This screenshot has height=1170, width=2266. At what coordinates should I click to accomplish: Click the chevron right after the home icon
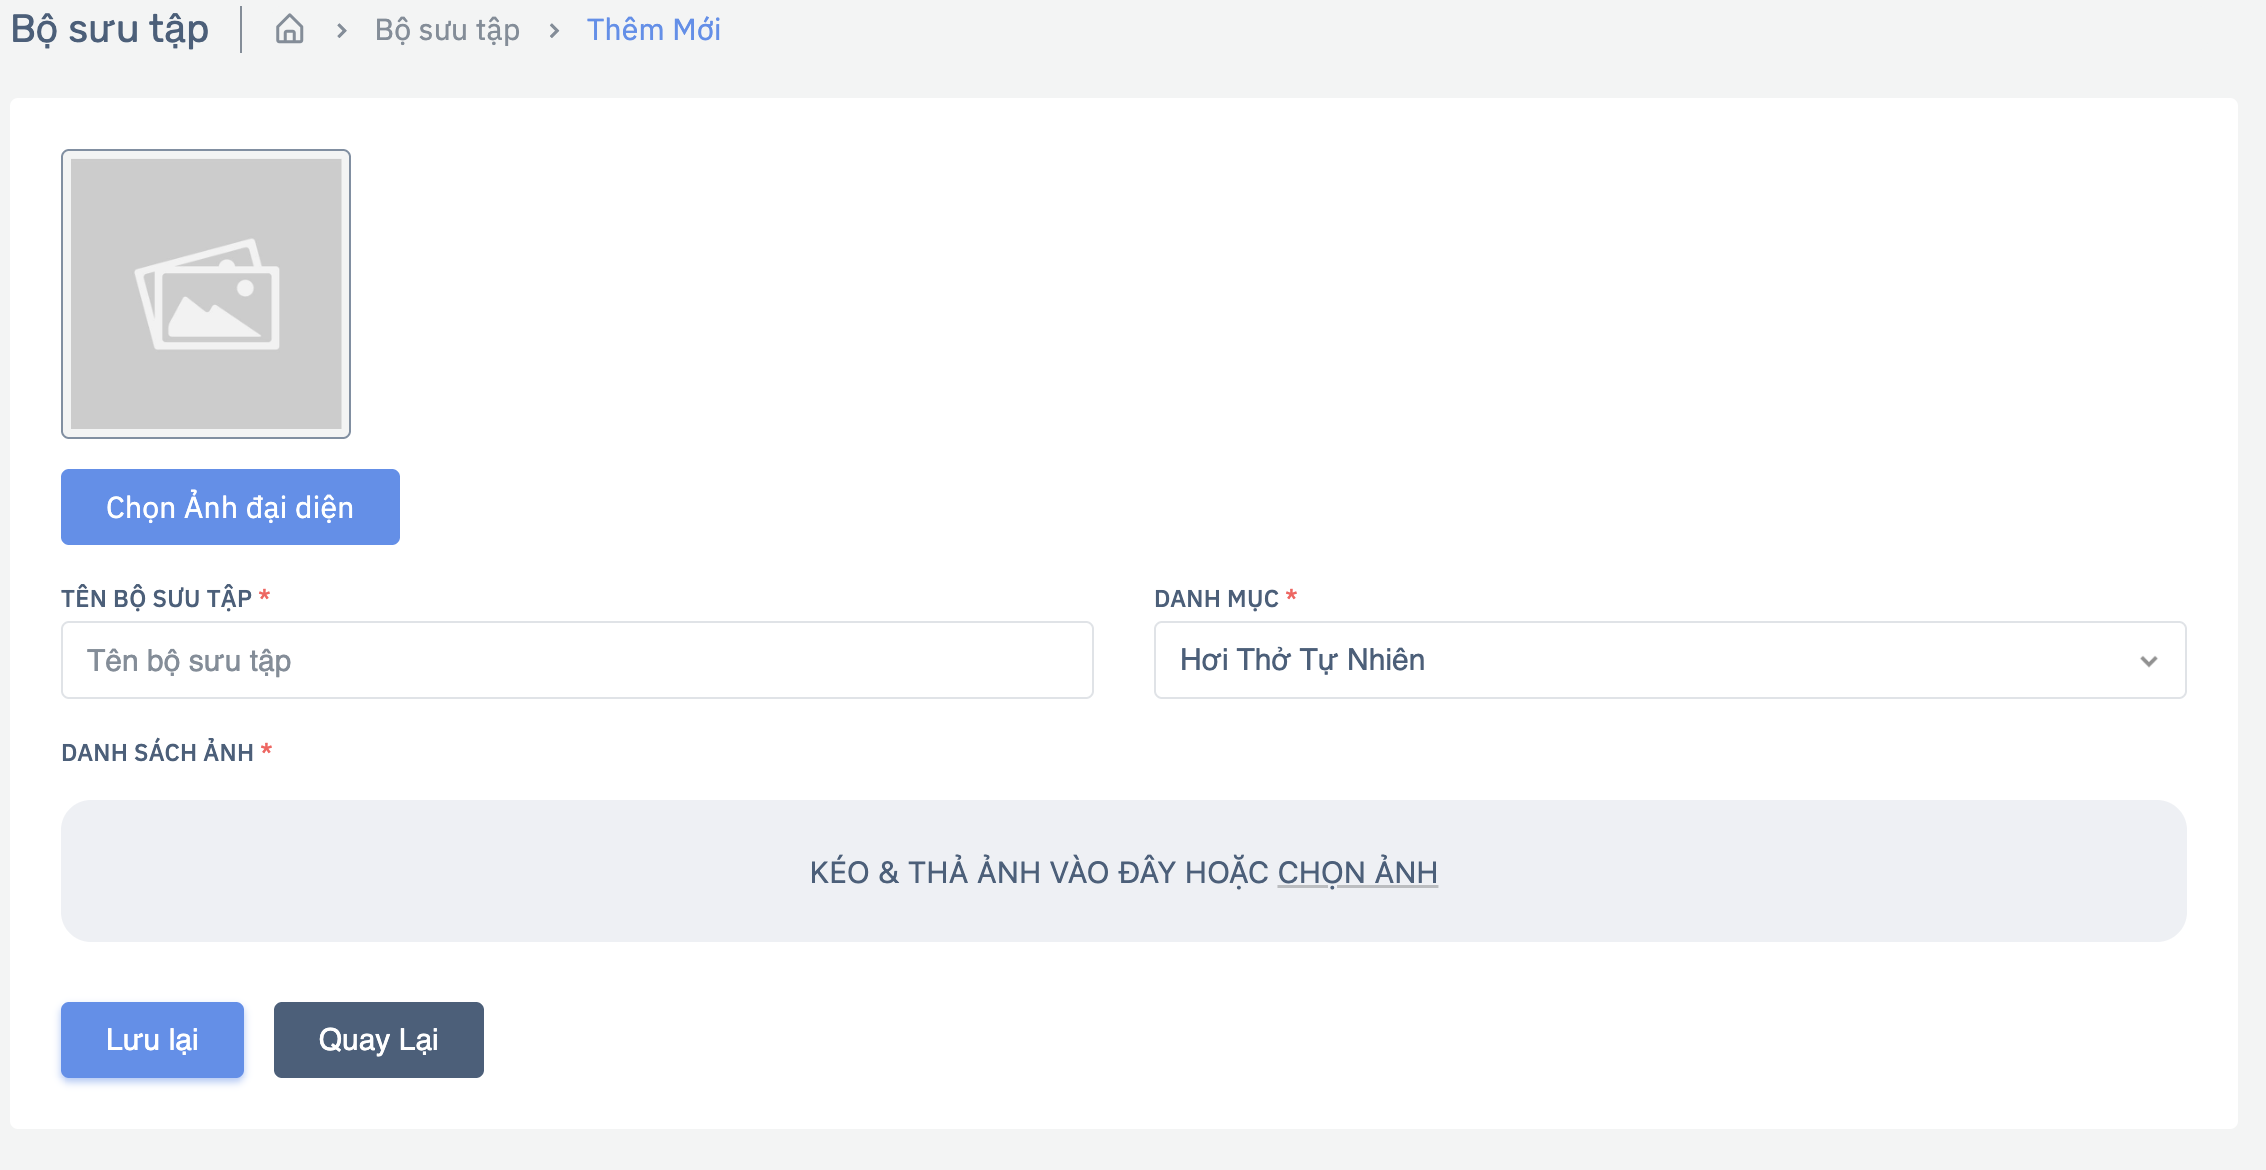click(x=342, y=31)
